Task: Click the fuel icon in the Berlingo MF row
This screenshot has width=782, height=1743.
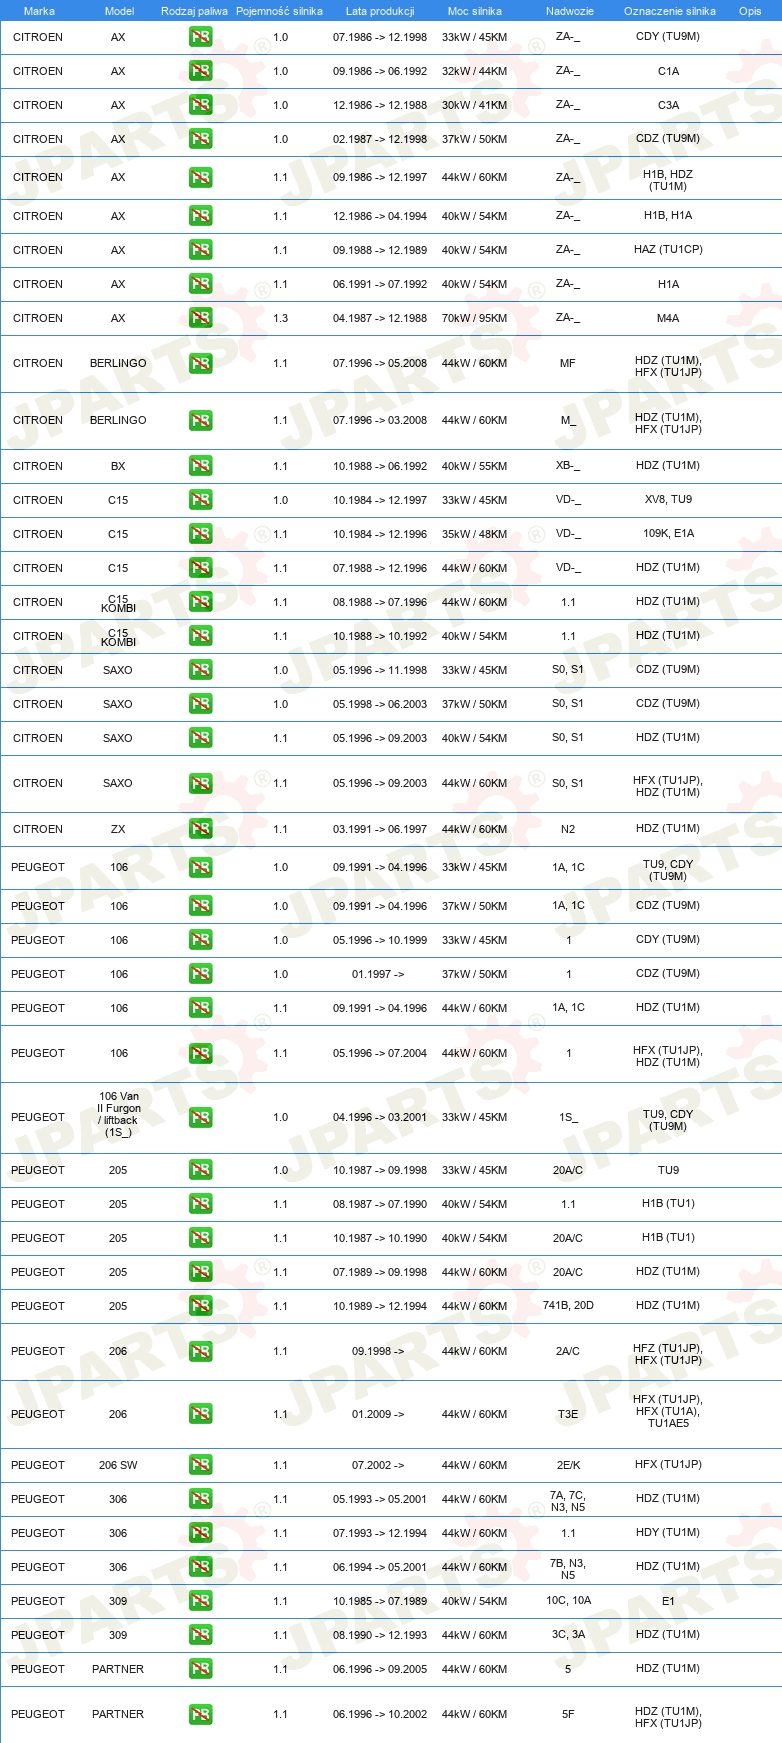Action: pyautogui.click(x=200, y=363)
